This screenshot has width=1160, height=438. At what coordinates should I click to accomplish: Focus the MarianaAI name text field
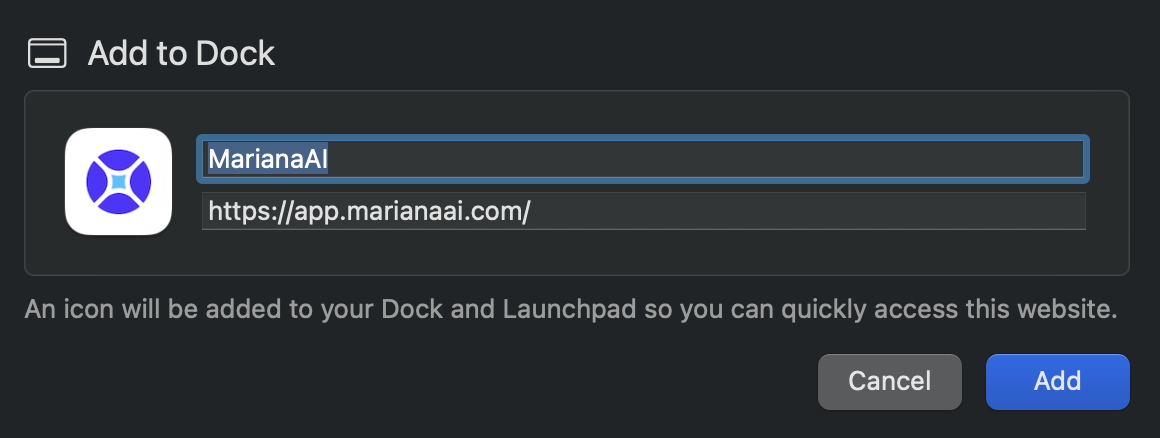coord(642,160)
